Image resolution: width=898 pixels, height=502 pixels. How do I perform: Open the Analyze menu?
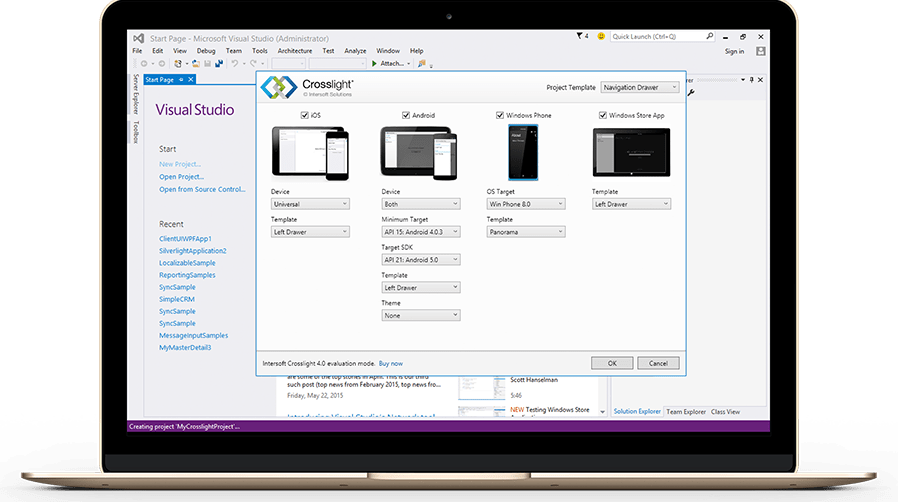tap(355, 51)
